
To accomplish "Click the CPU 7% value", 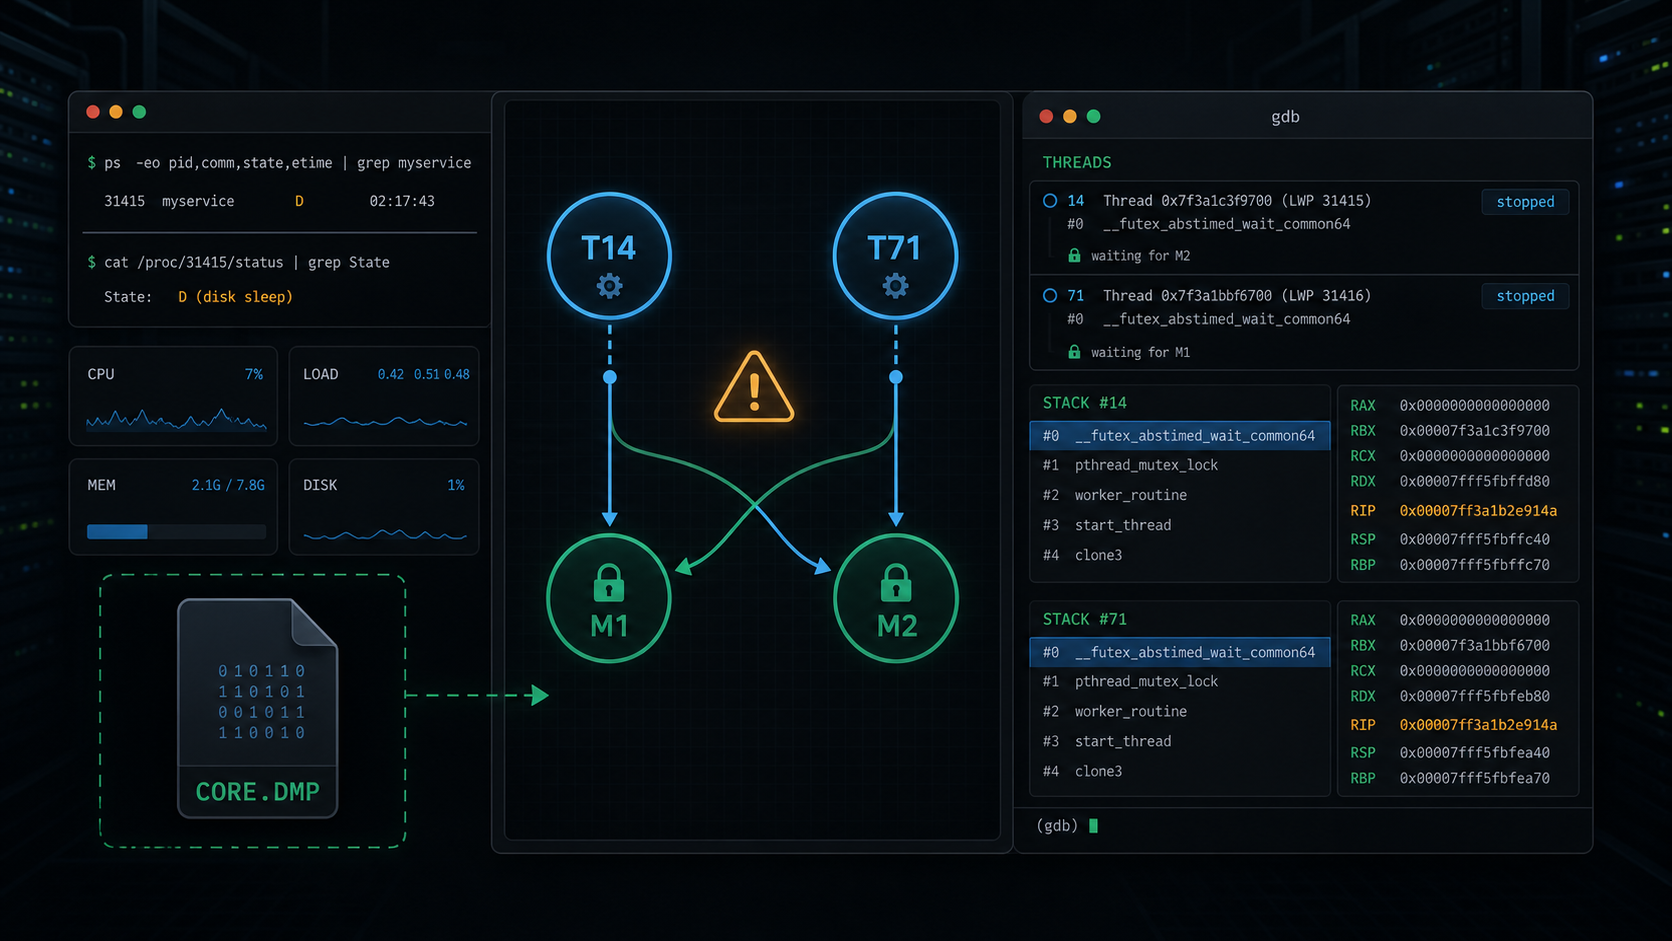I will coord(254,374).
